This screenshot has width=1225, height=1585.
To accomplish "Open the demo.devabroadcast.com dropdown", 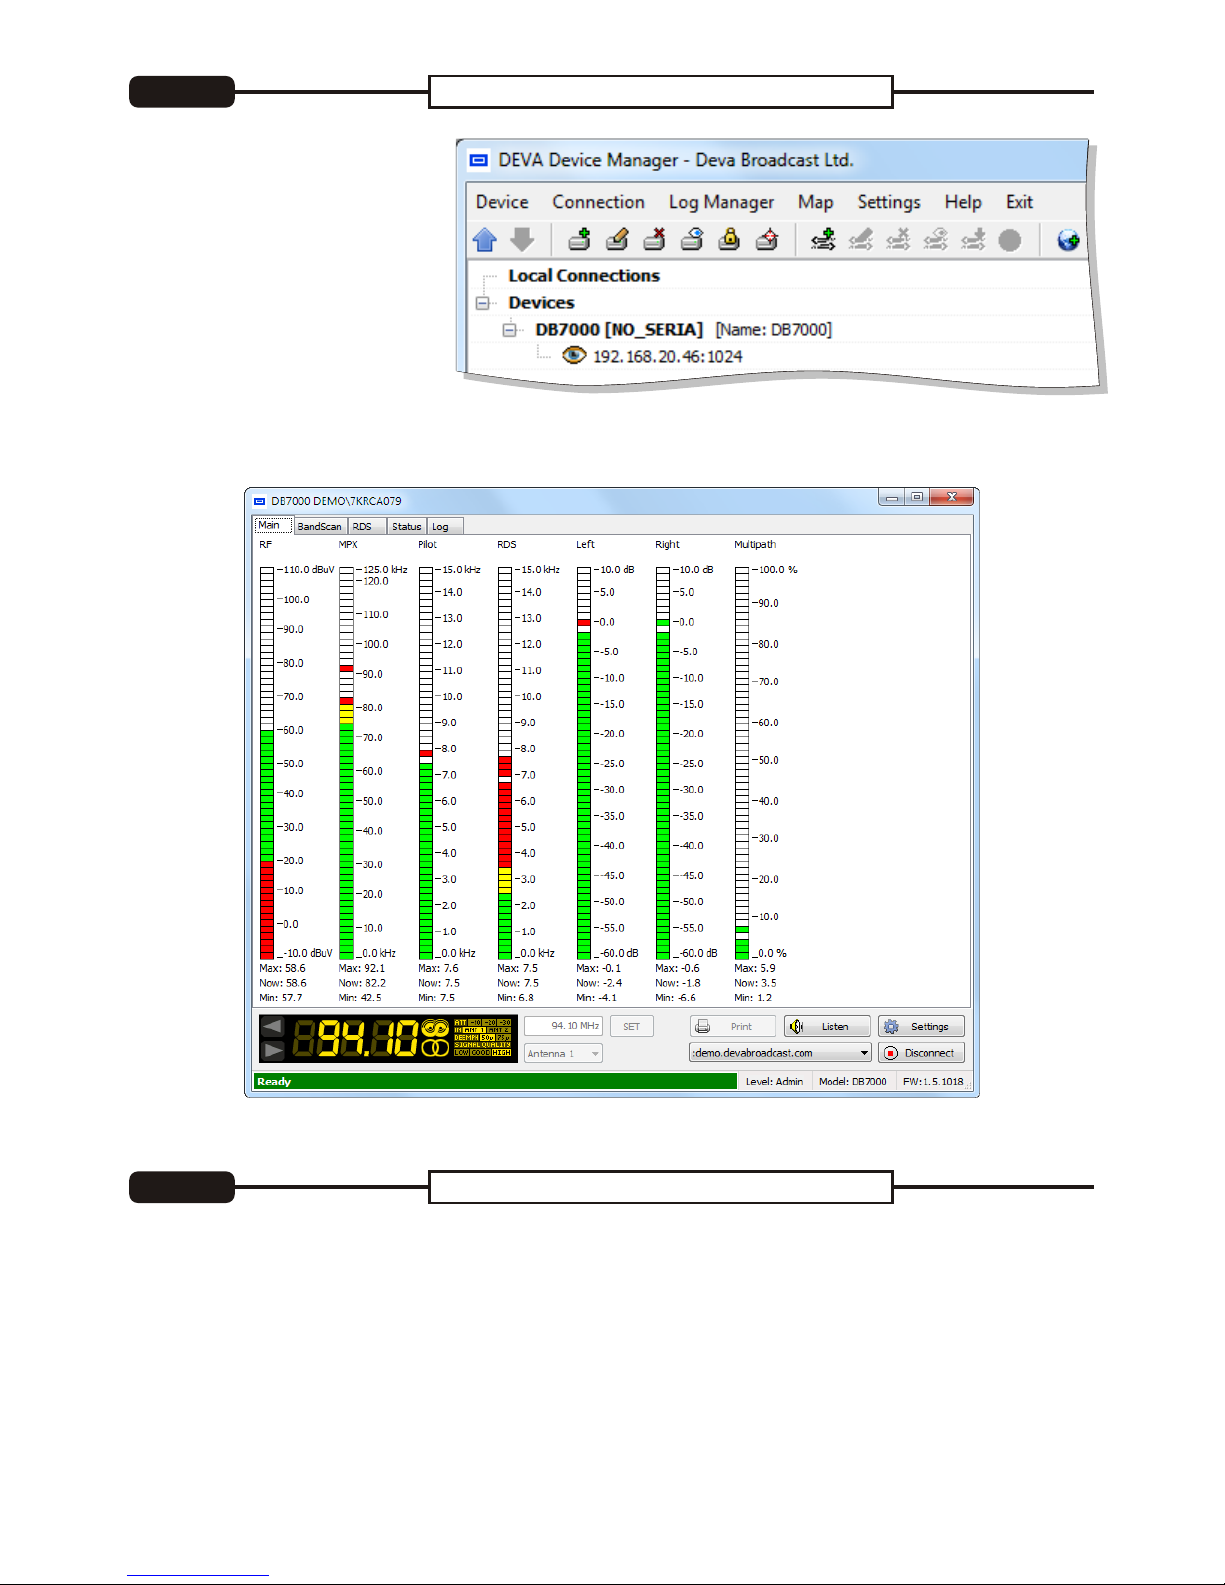I will pos(864,1053).
